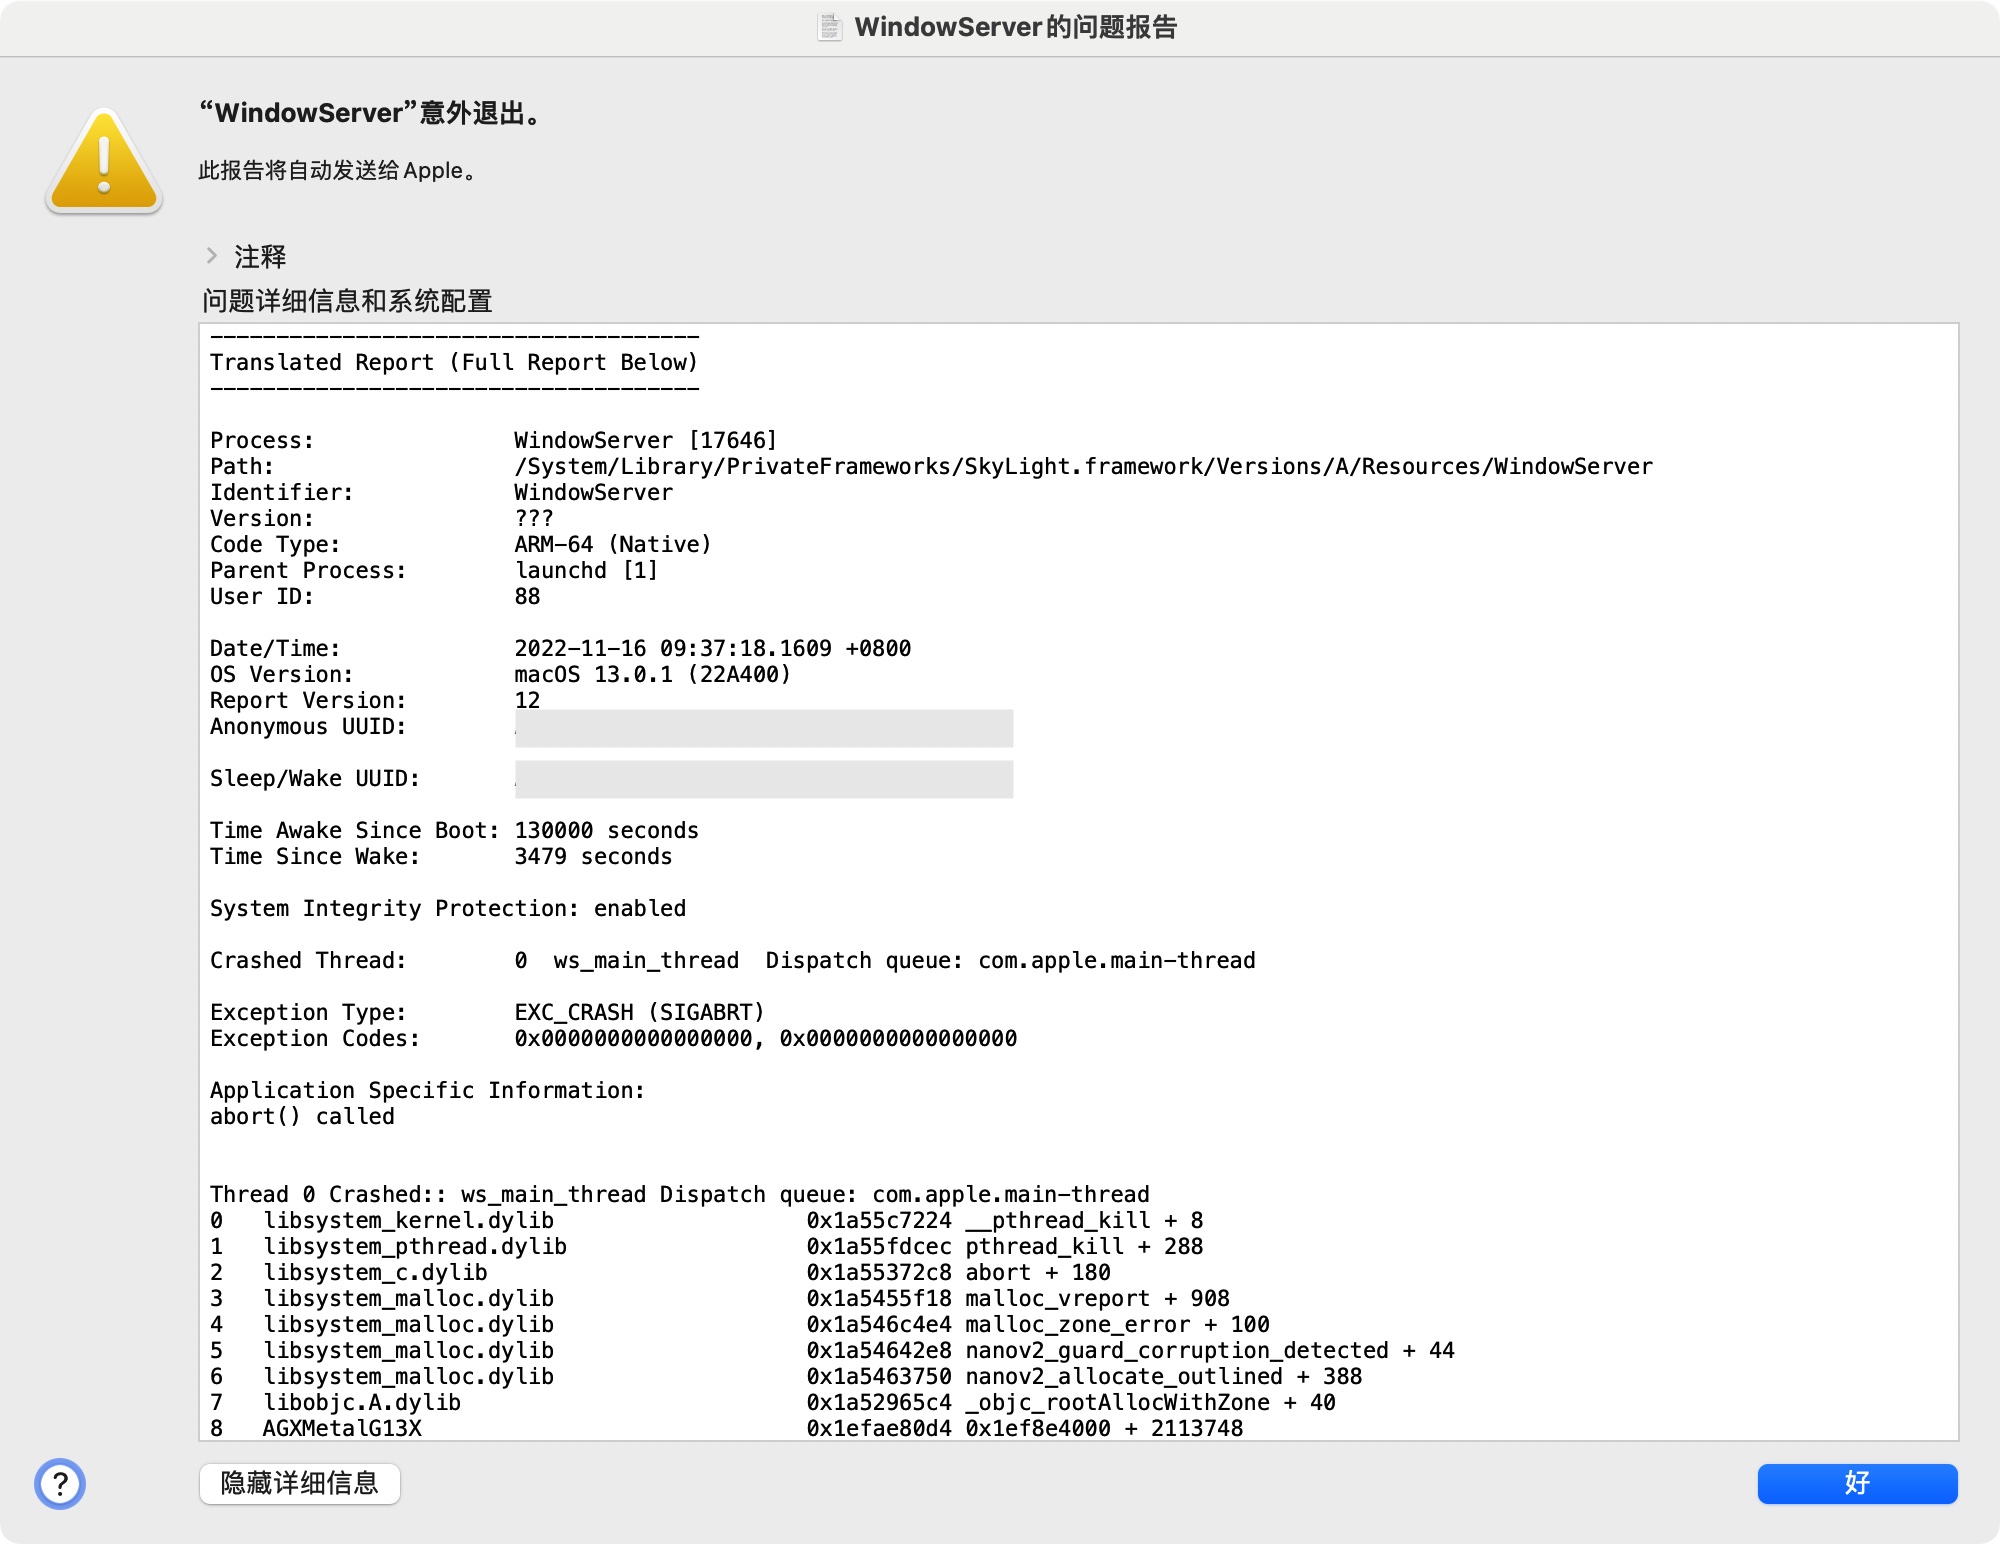Expand the 注释 disclosure chevron
This screenshot has width=2000, height=1544.
(x=212, y=256)
